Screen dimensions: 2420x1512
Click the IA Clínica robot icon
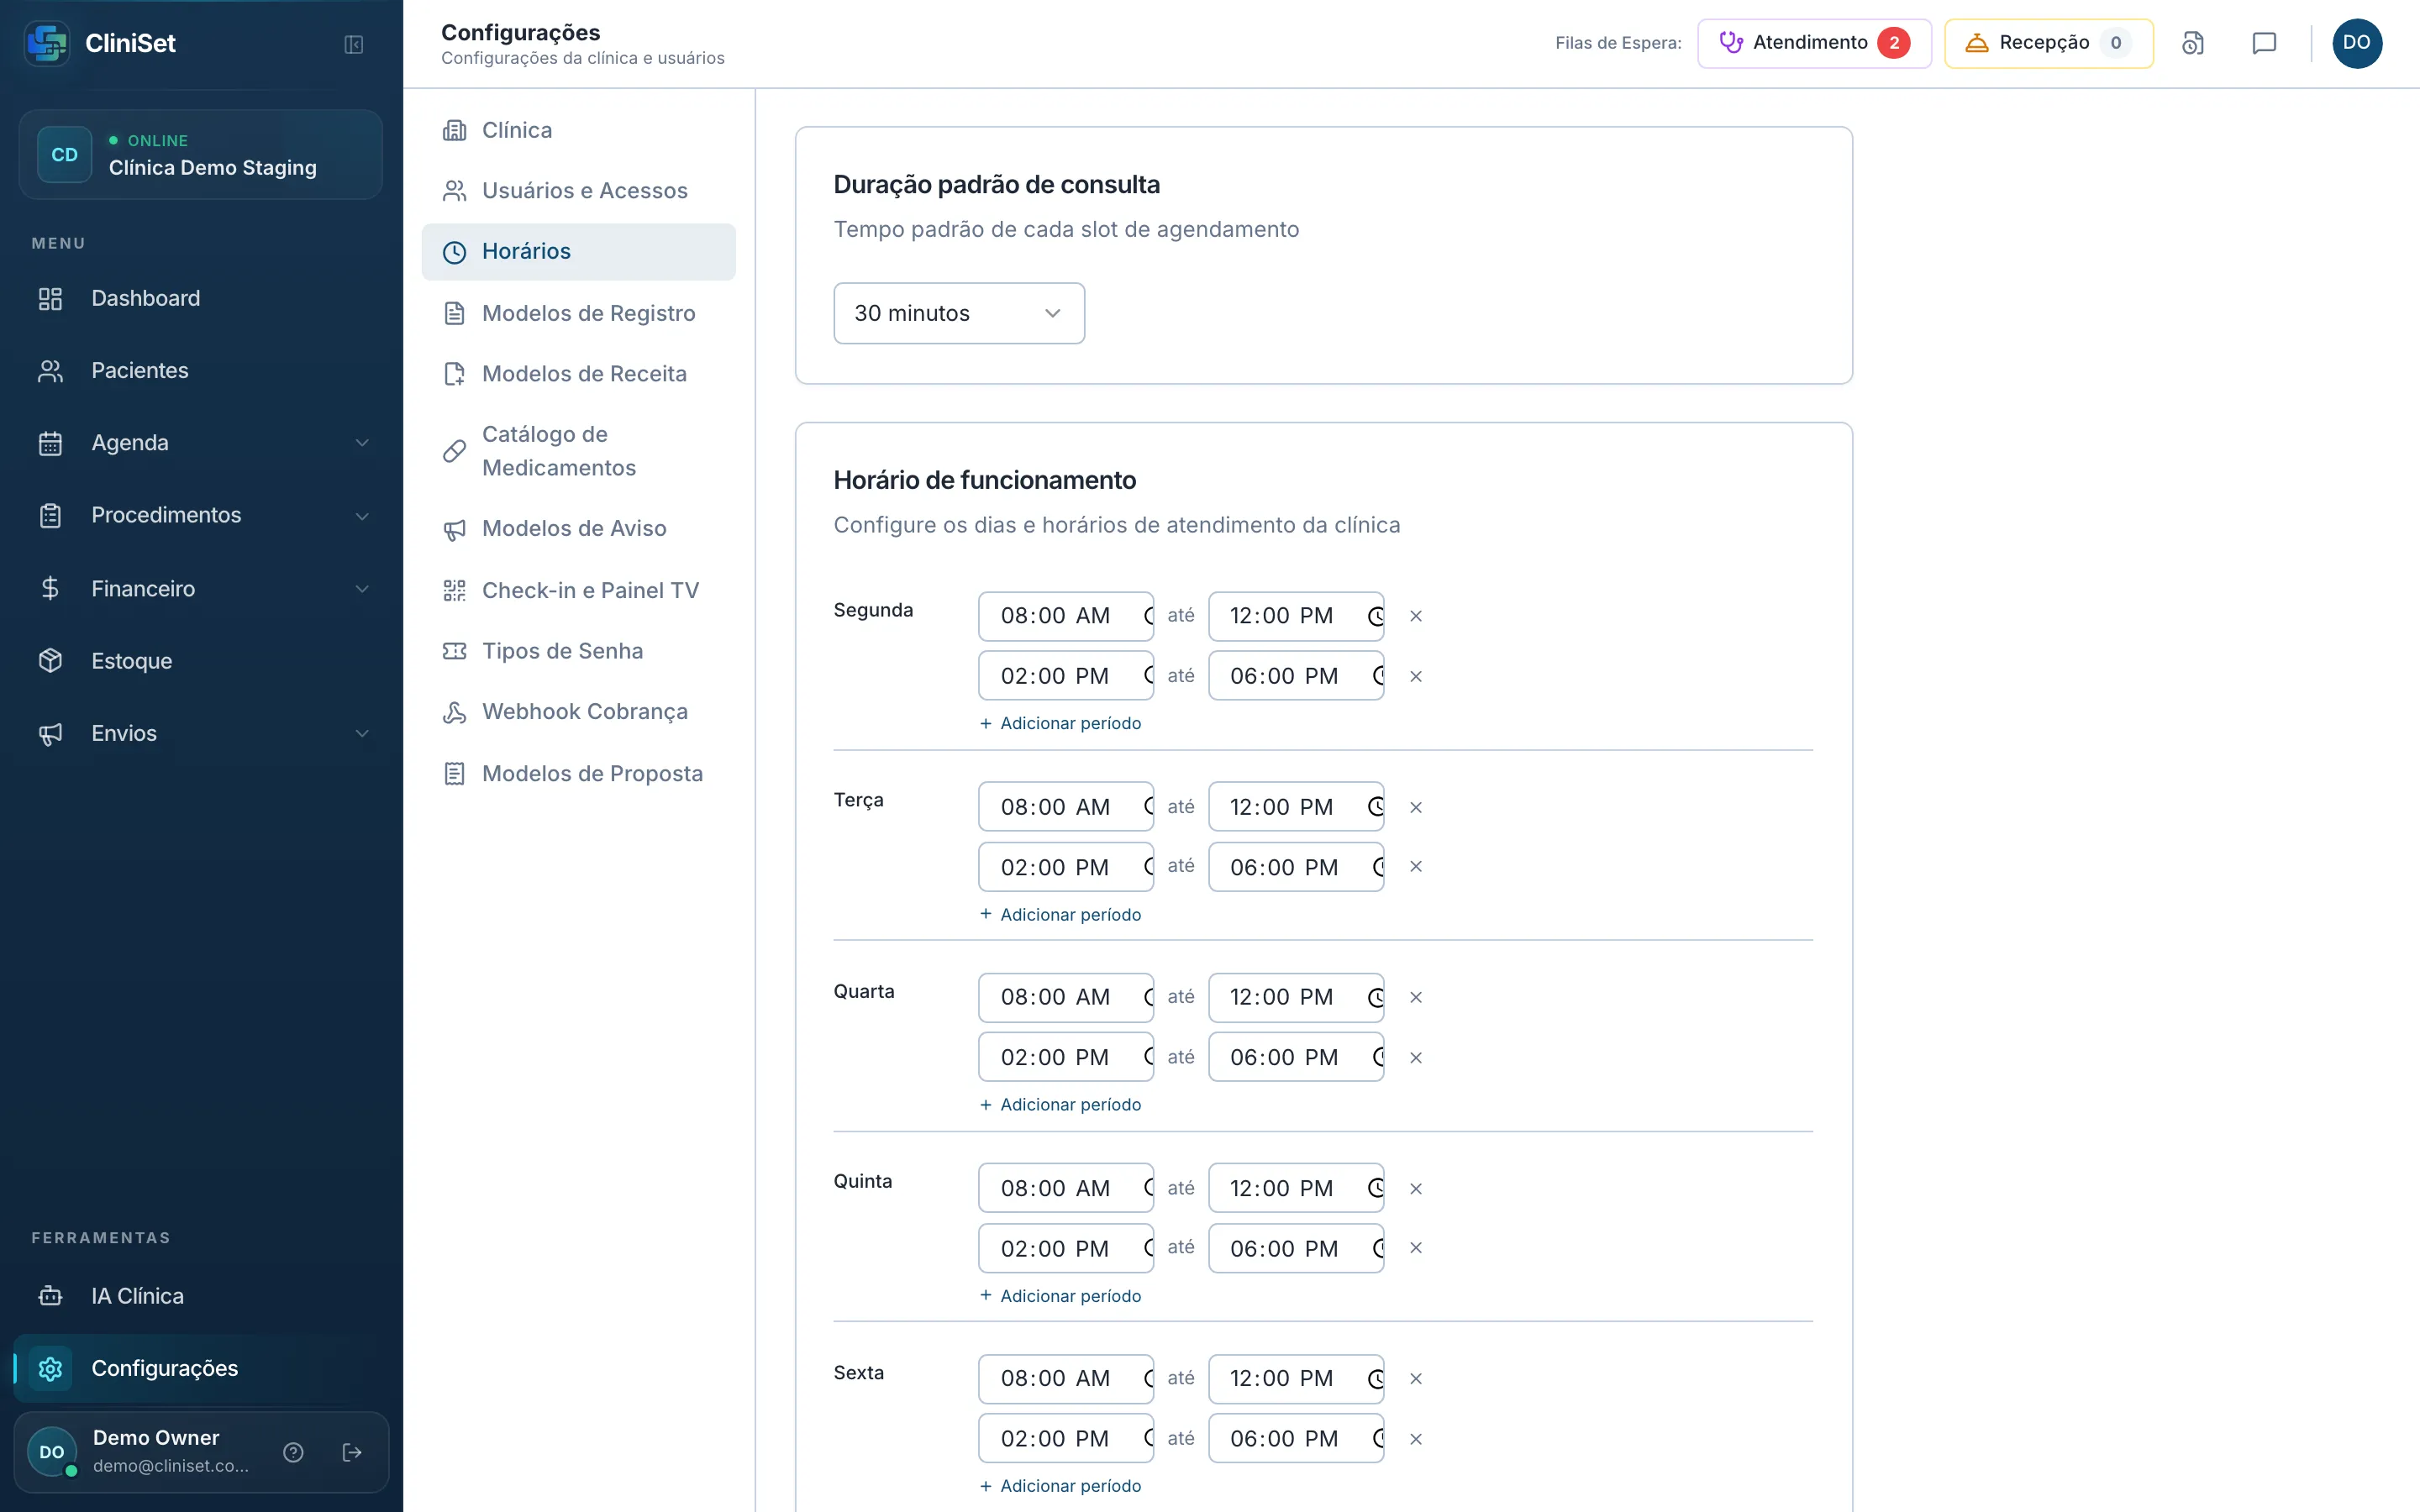(x=50, y=1296)
